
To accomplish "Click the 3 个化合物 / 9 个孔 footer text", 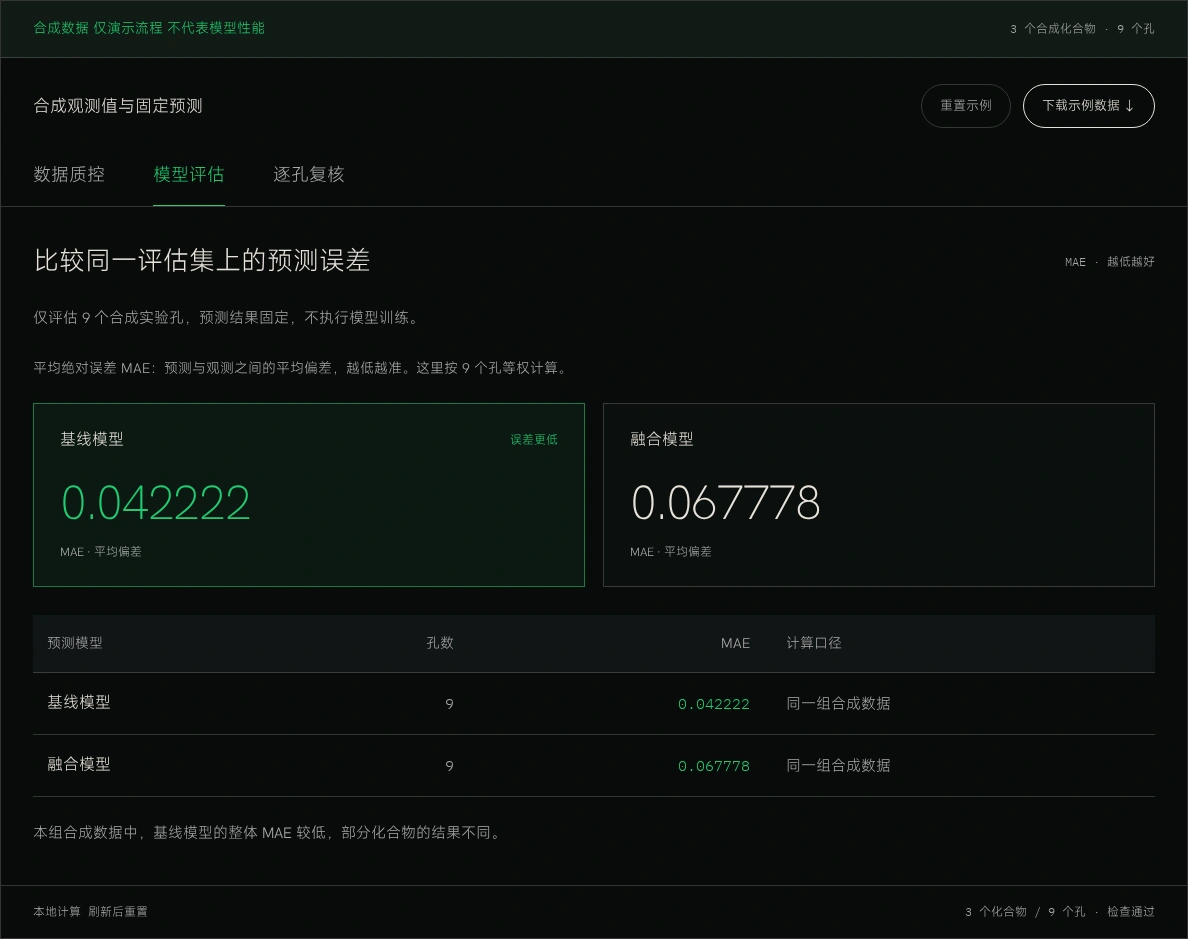I will coord(1025,912).
